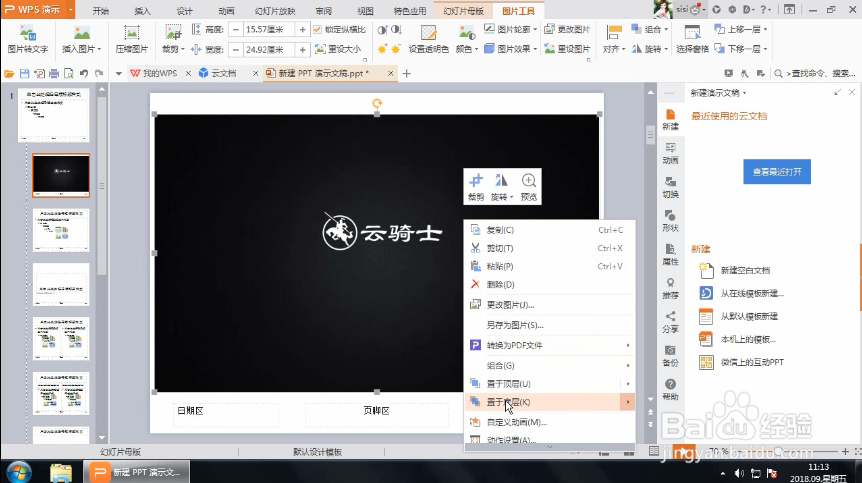This screenshot has width=862, height=483.
Task: Click the width value field 24.92厘米
Action: click(x=269, y=49)
